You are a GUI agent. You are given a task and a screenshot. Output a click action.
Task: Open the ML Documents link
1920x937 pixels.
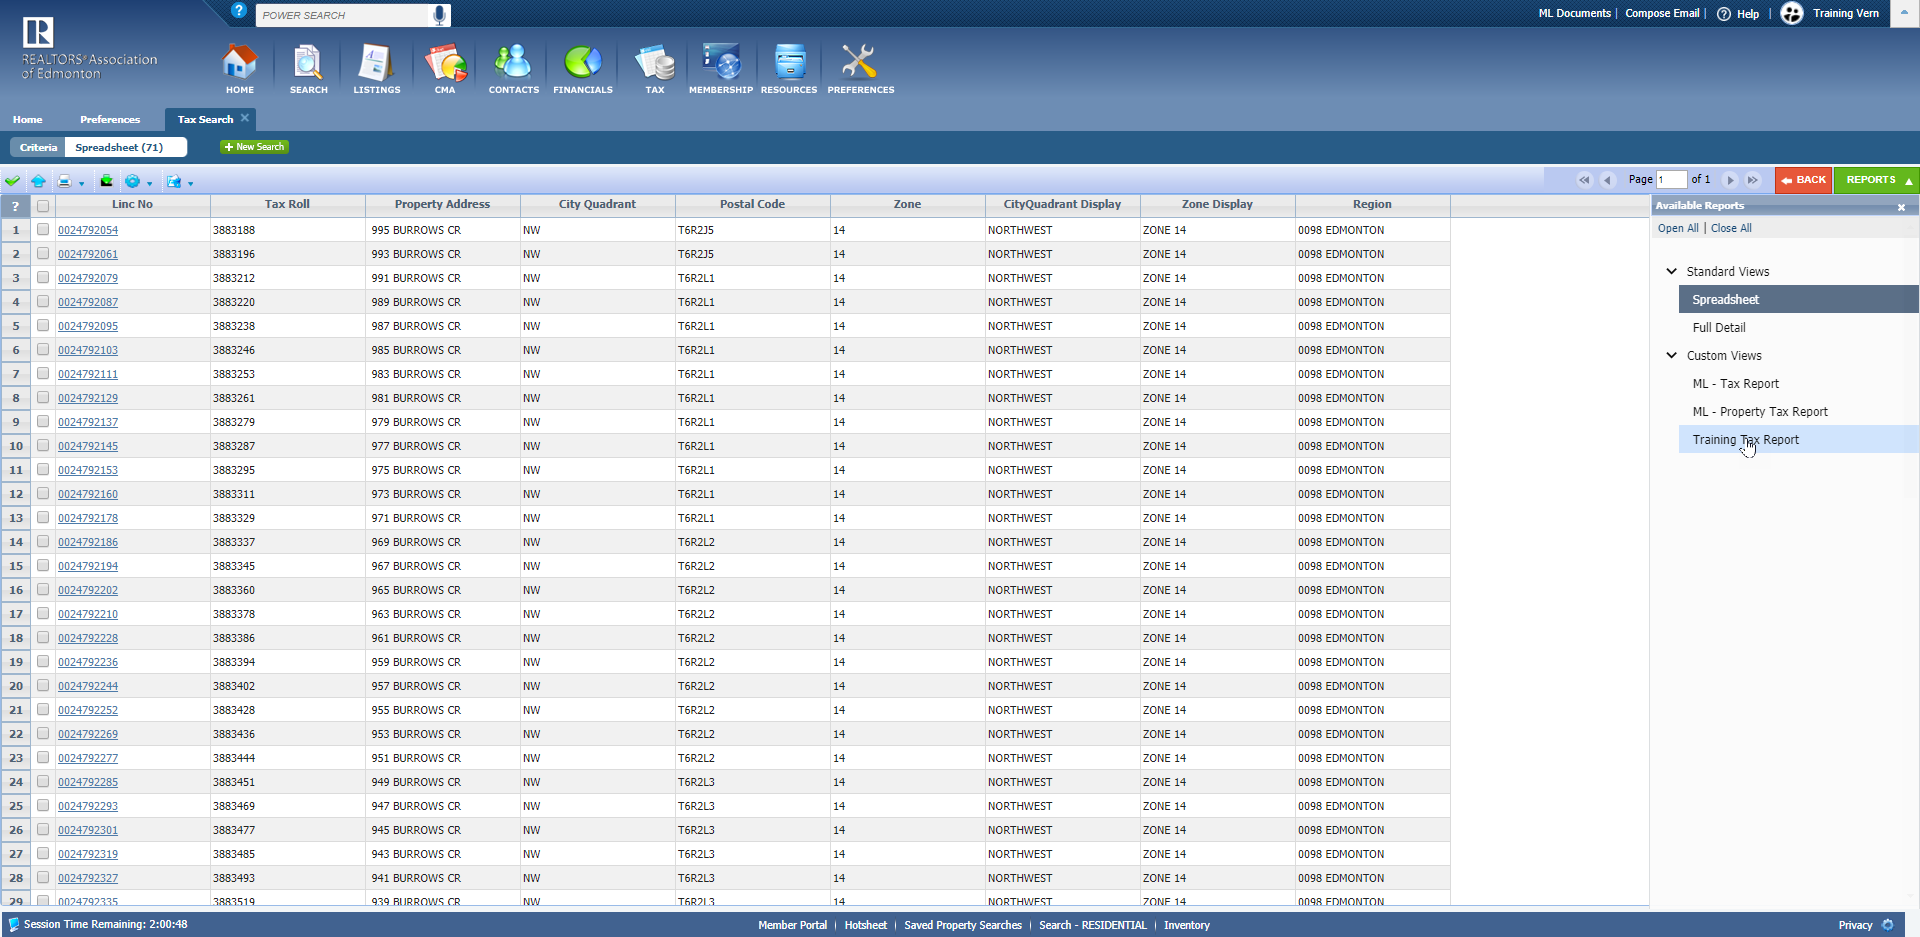pos(1574,13)
